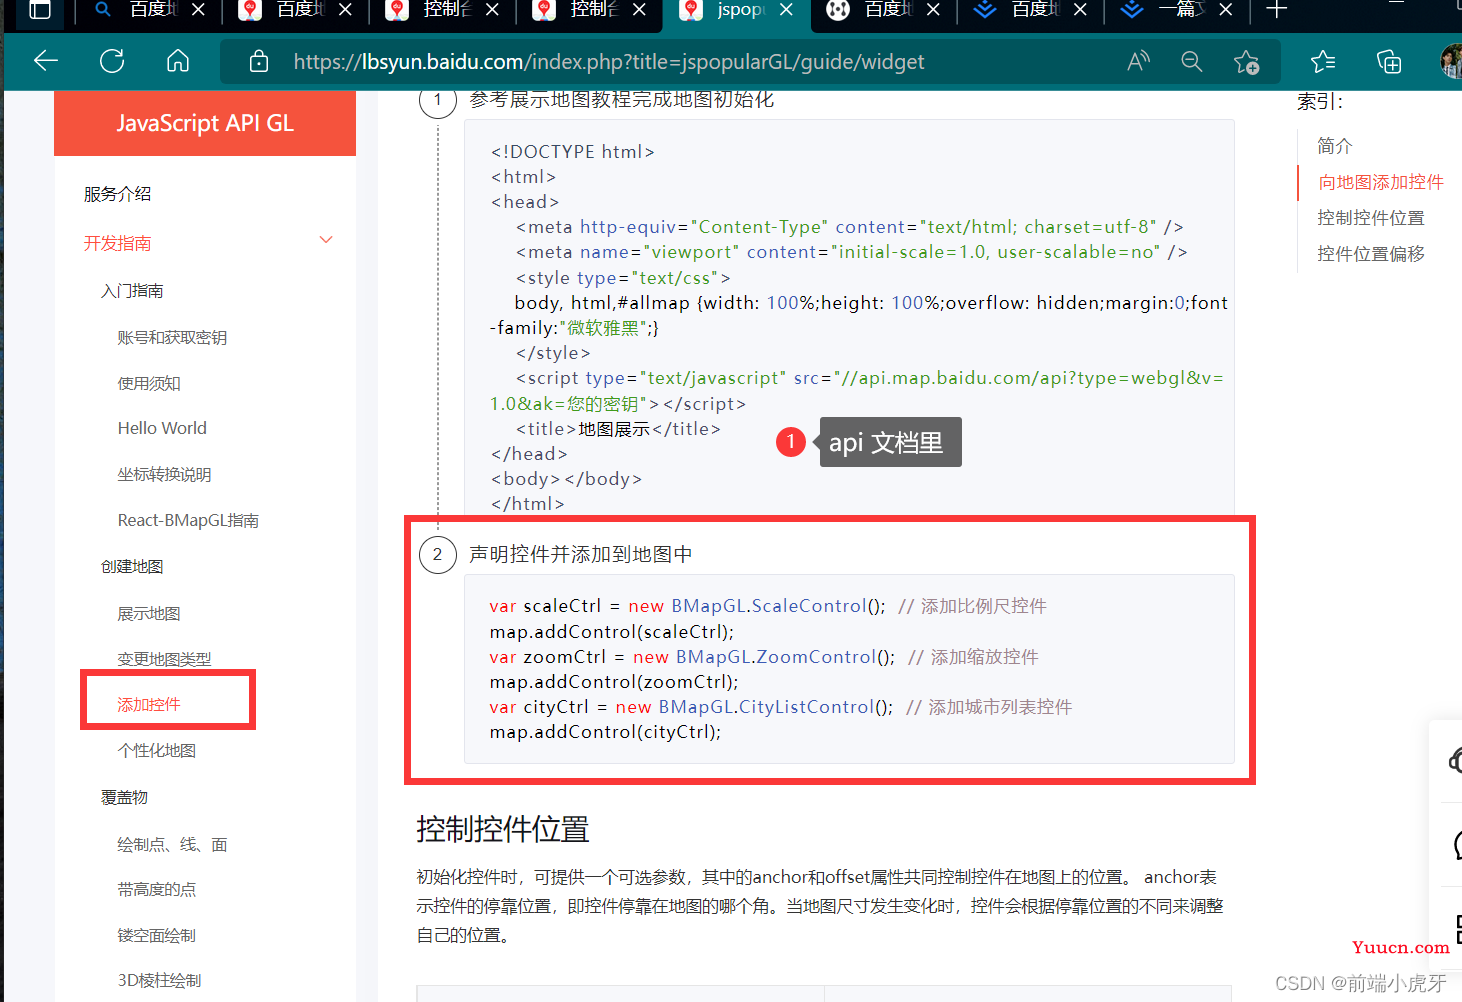
Task: Click the <title>地图展示</title> code line
Action: (x=618, y=429)
